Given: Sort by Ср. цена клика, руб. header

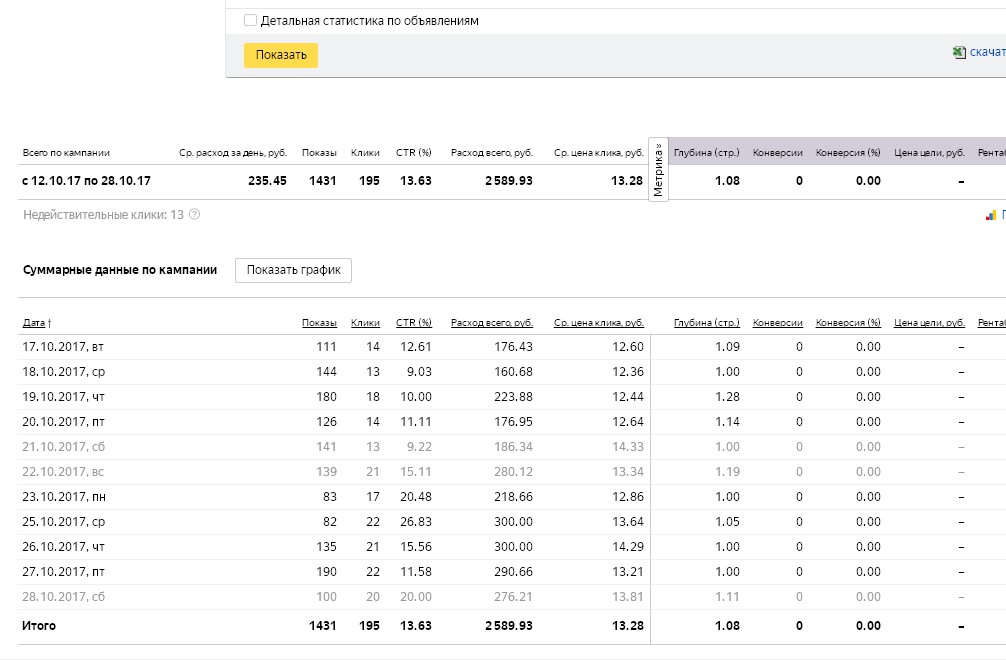Looking at the screenshot, I should pos(599,323).
